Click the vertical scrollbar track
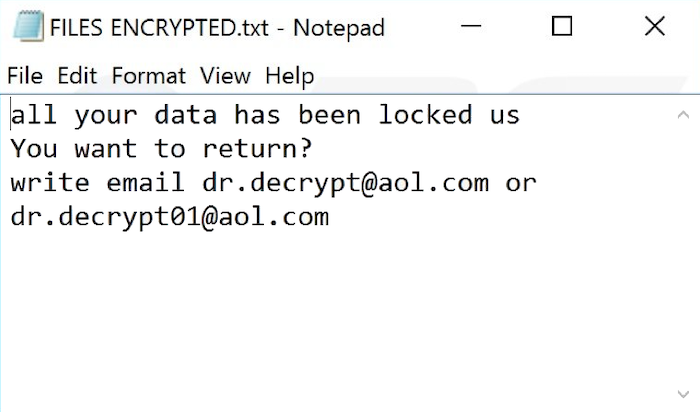700x412 pixels. click(x=683, y=254)
